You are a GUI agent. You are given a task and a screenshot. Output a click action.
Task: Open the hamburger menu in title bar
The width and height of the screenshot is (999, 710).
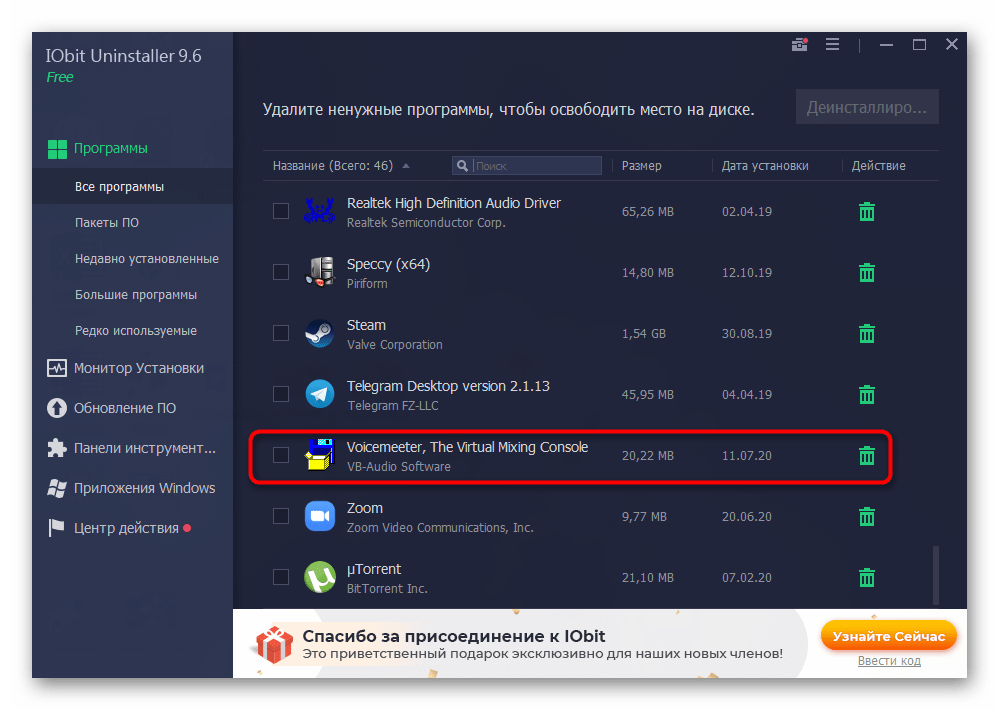(832, 45)
